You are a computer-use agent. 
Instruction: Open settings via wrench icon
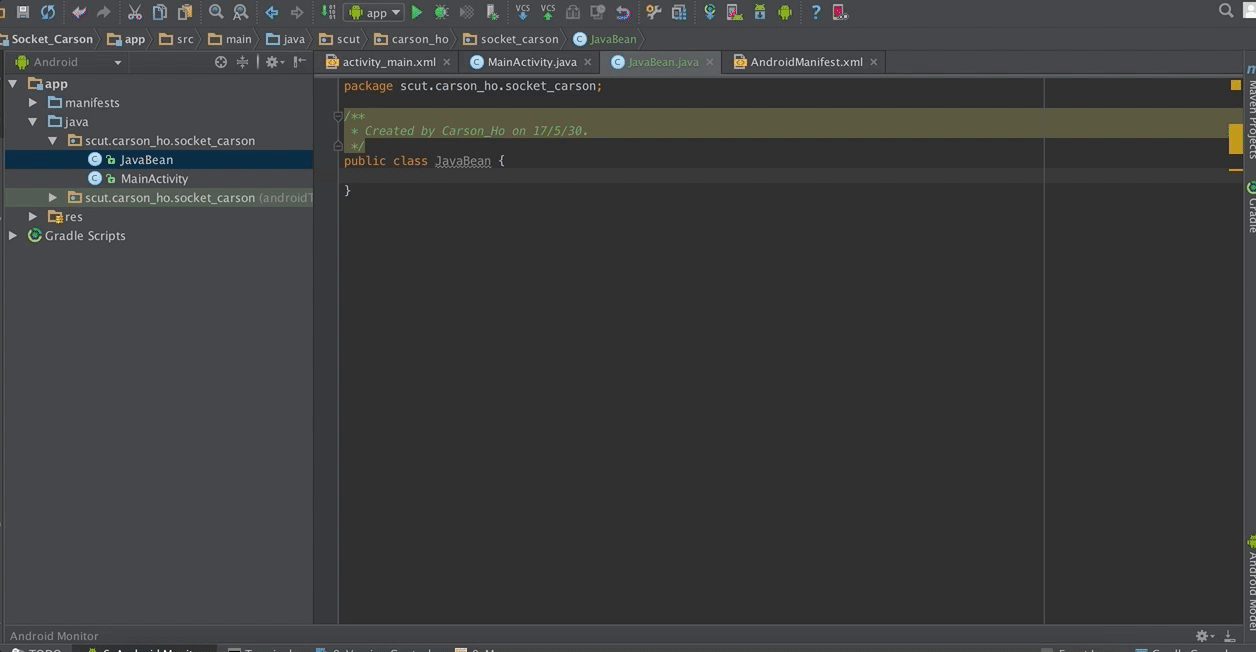click(654, 12)
